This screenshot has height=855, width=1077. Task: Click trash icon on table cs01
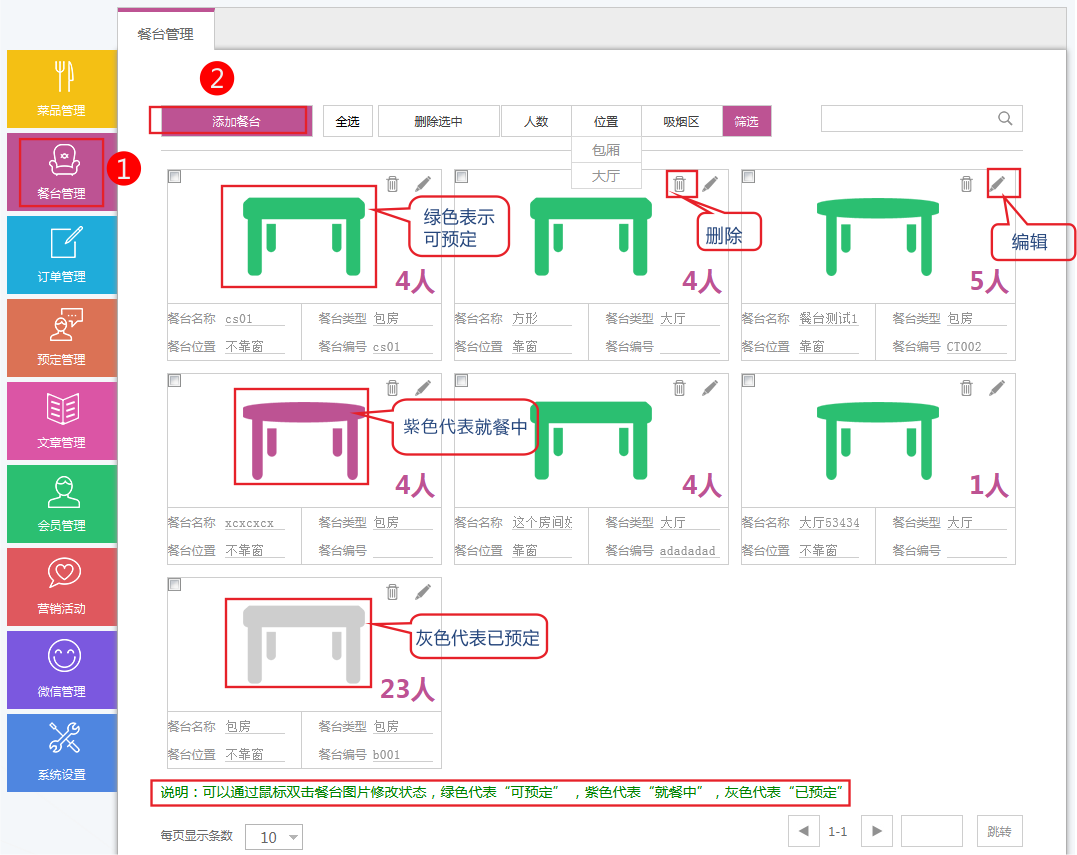[392, 184]
